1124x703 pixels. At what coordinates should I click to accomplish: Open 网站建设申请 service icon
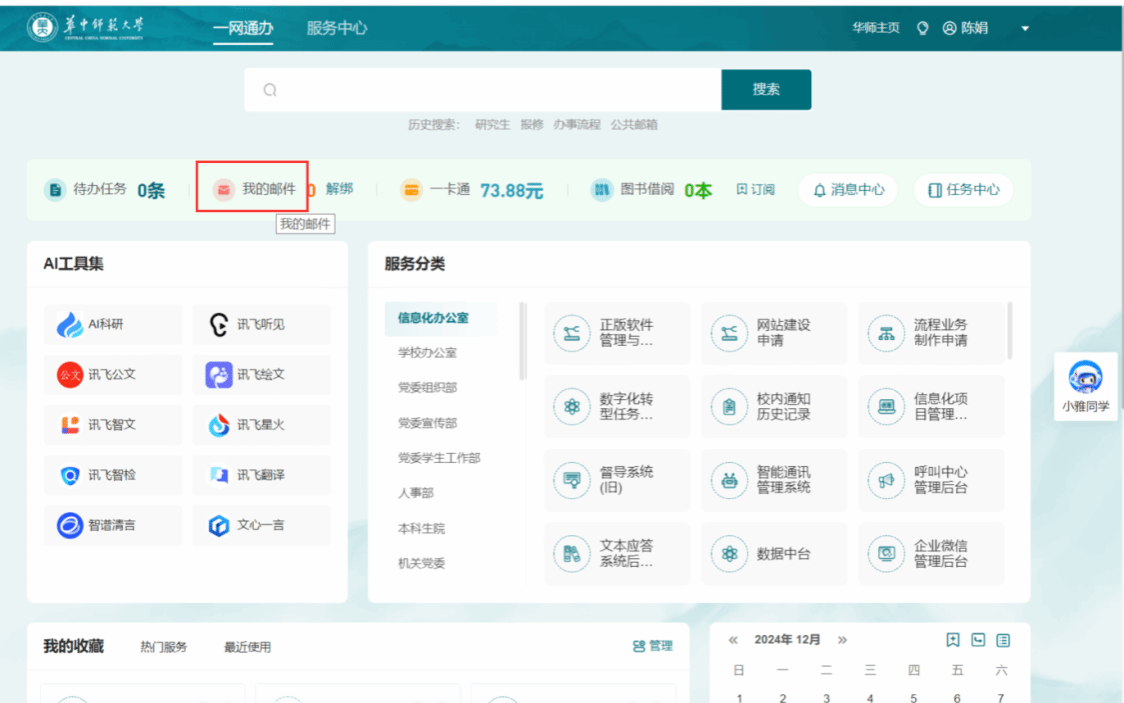[x=729, y=333]
